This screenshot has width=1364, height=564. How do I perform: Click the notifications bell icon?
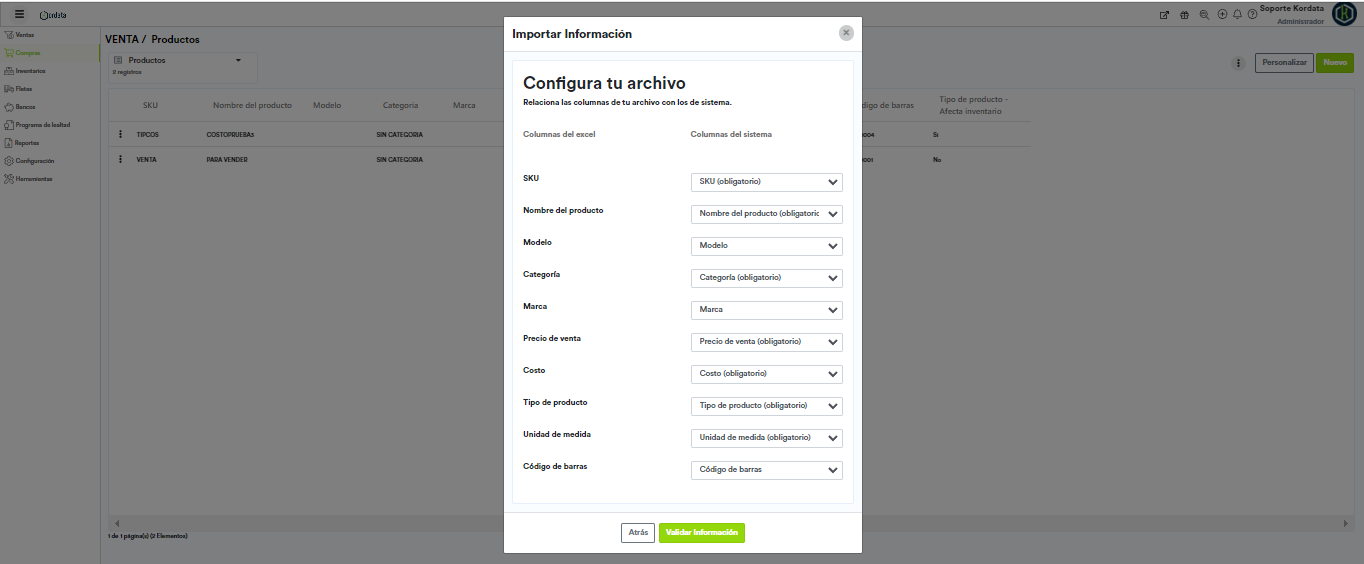point(1237,15)
